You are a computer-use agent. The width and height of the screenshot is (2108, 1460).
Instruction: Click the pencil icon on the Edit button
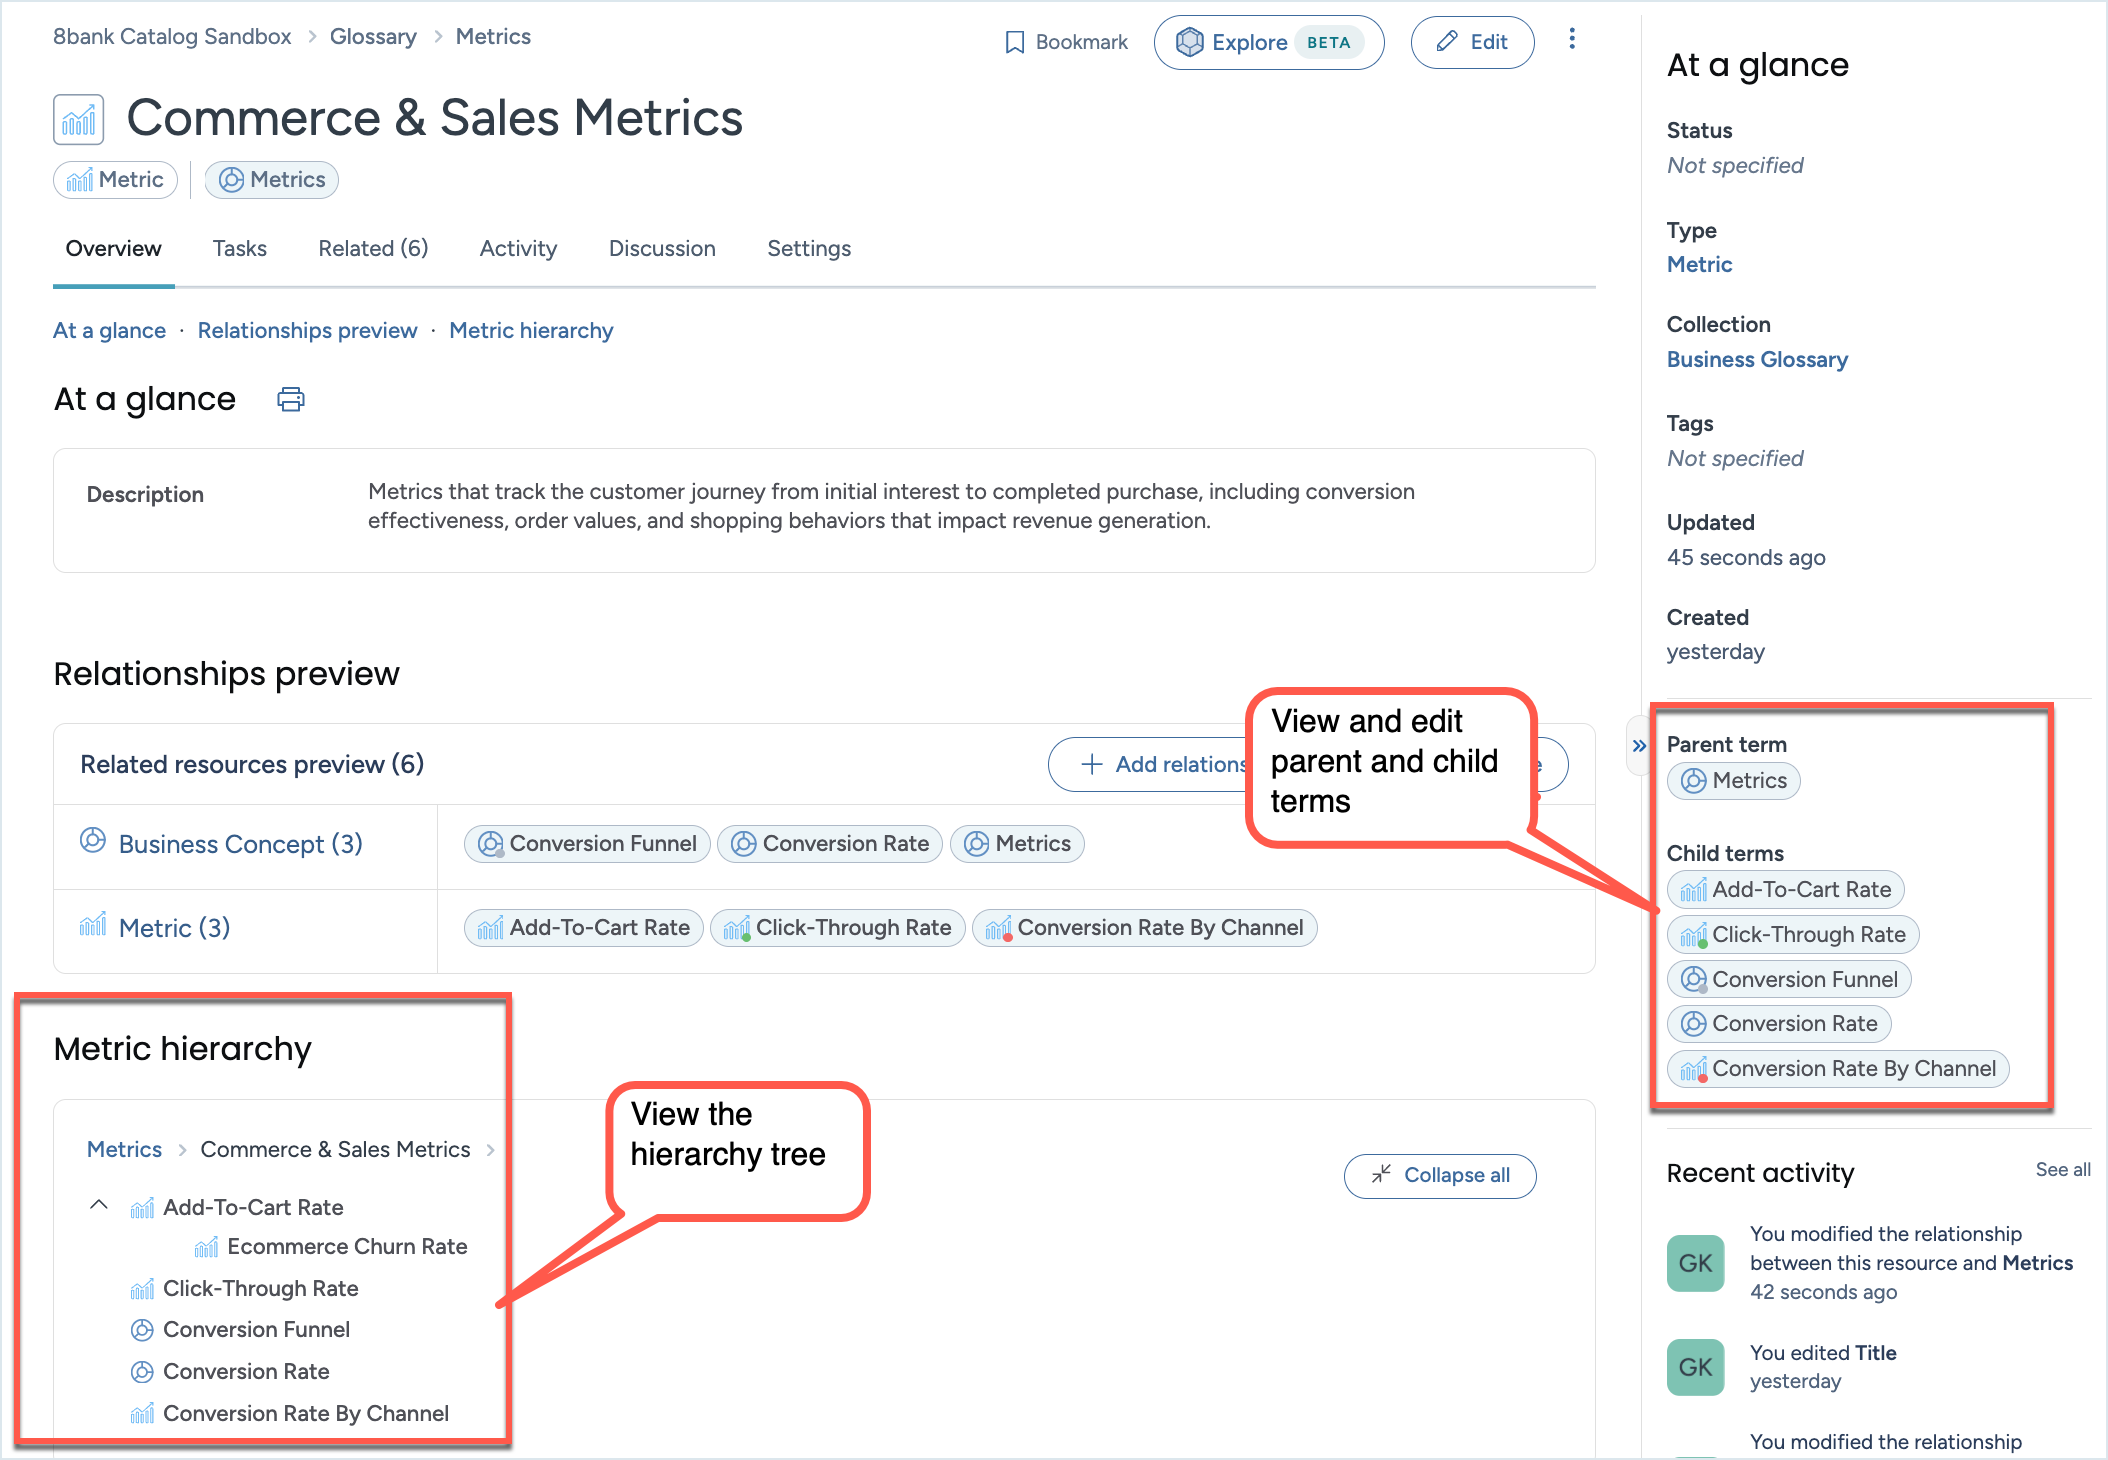pyautogui.click(x=1446, y=42)
